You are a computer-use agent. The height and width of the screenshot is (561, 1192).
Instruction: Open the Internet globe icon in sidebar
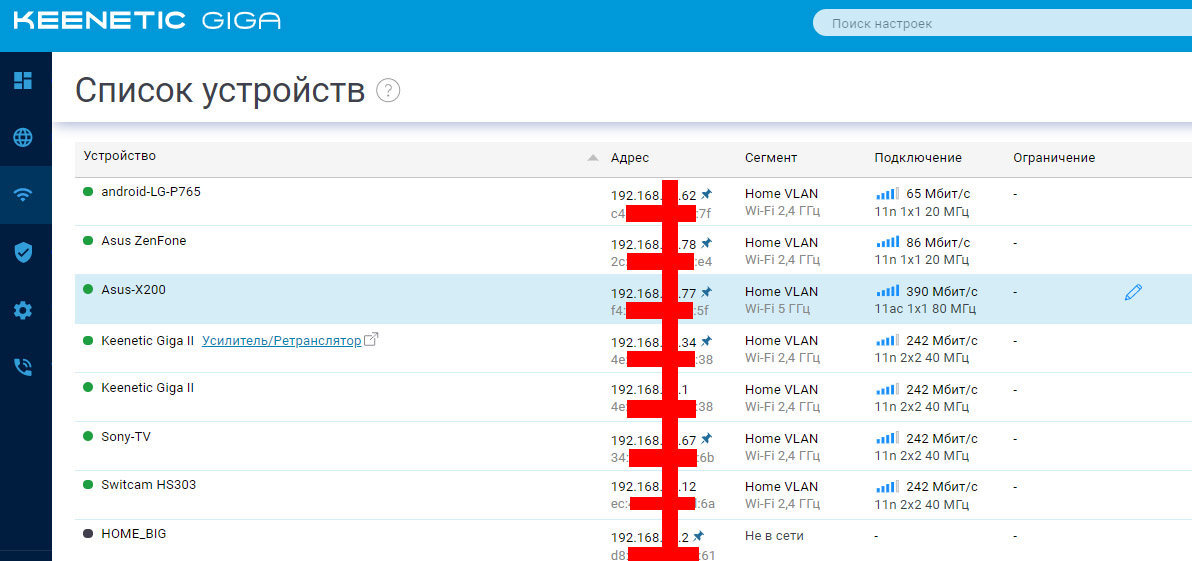(x=24, y=138)
